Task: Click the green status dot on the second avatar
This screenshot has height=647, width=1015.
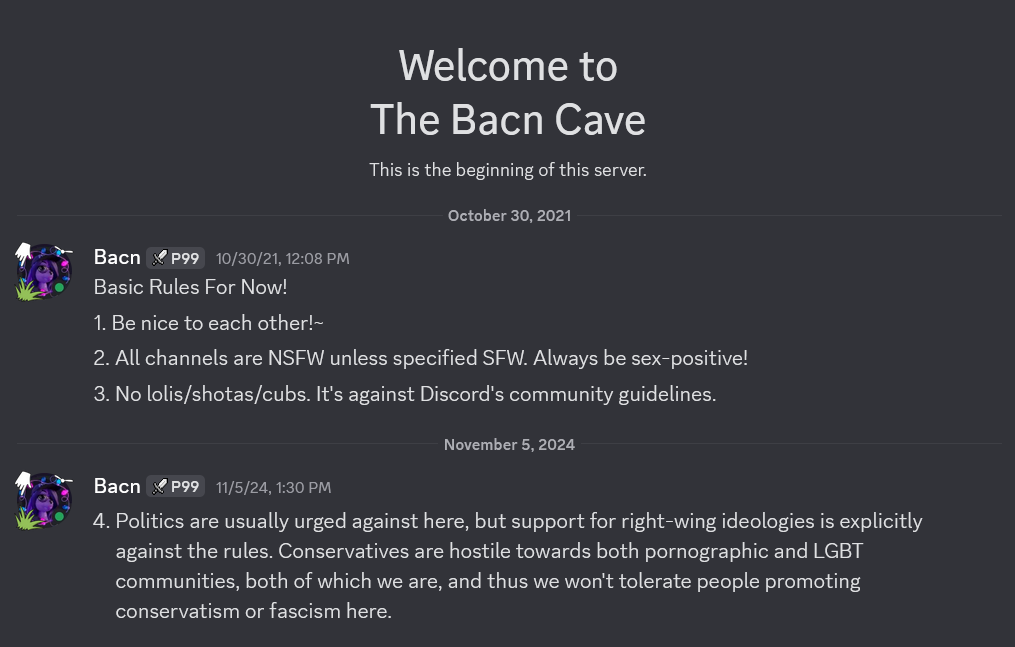Action: click(60, 516)
